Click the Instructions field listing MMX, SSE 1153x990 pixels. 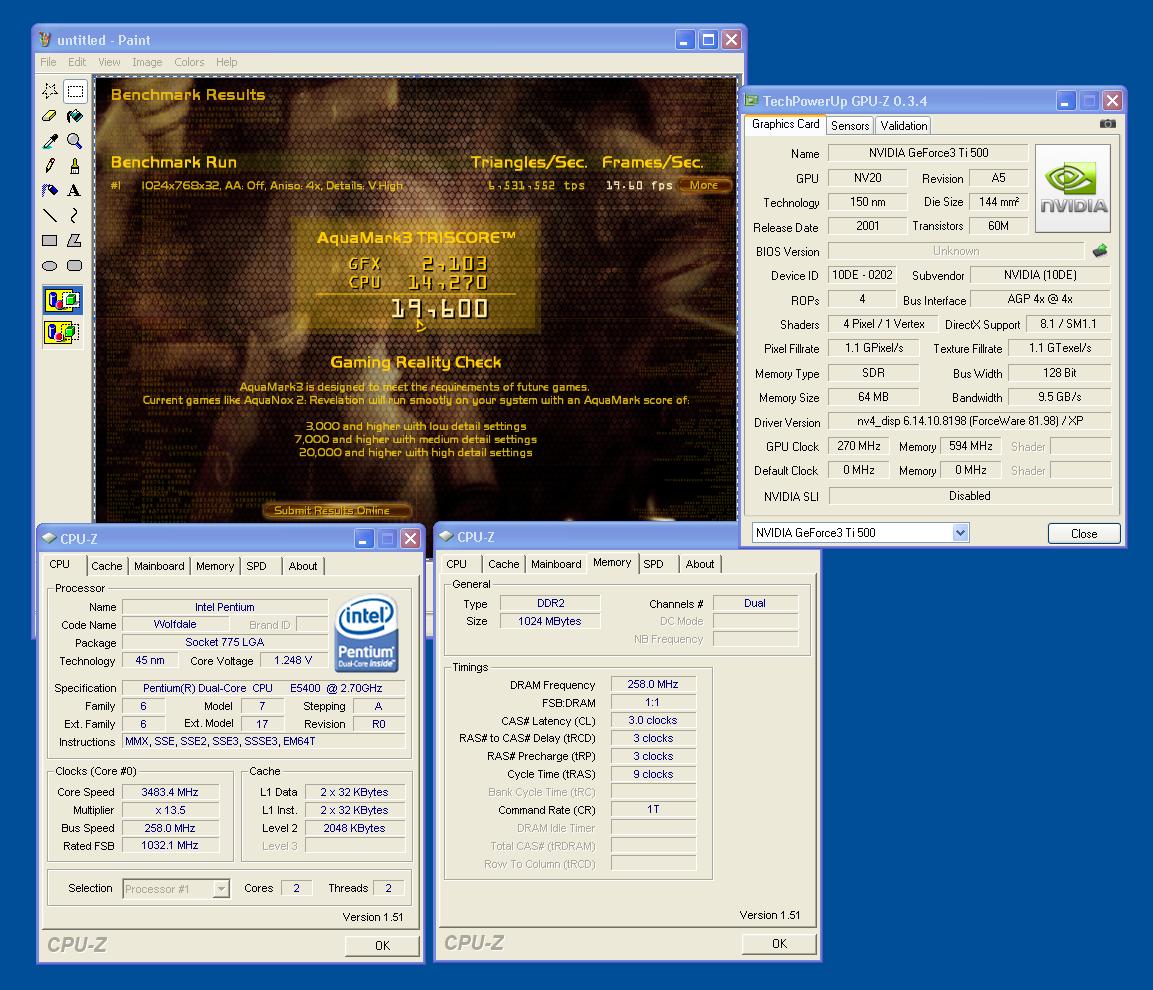click(263, 741)
